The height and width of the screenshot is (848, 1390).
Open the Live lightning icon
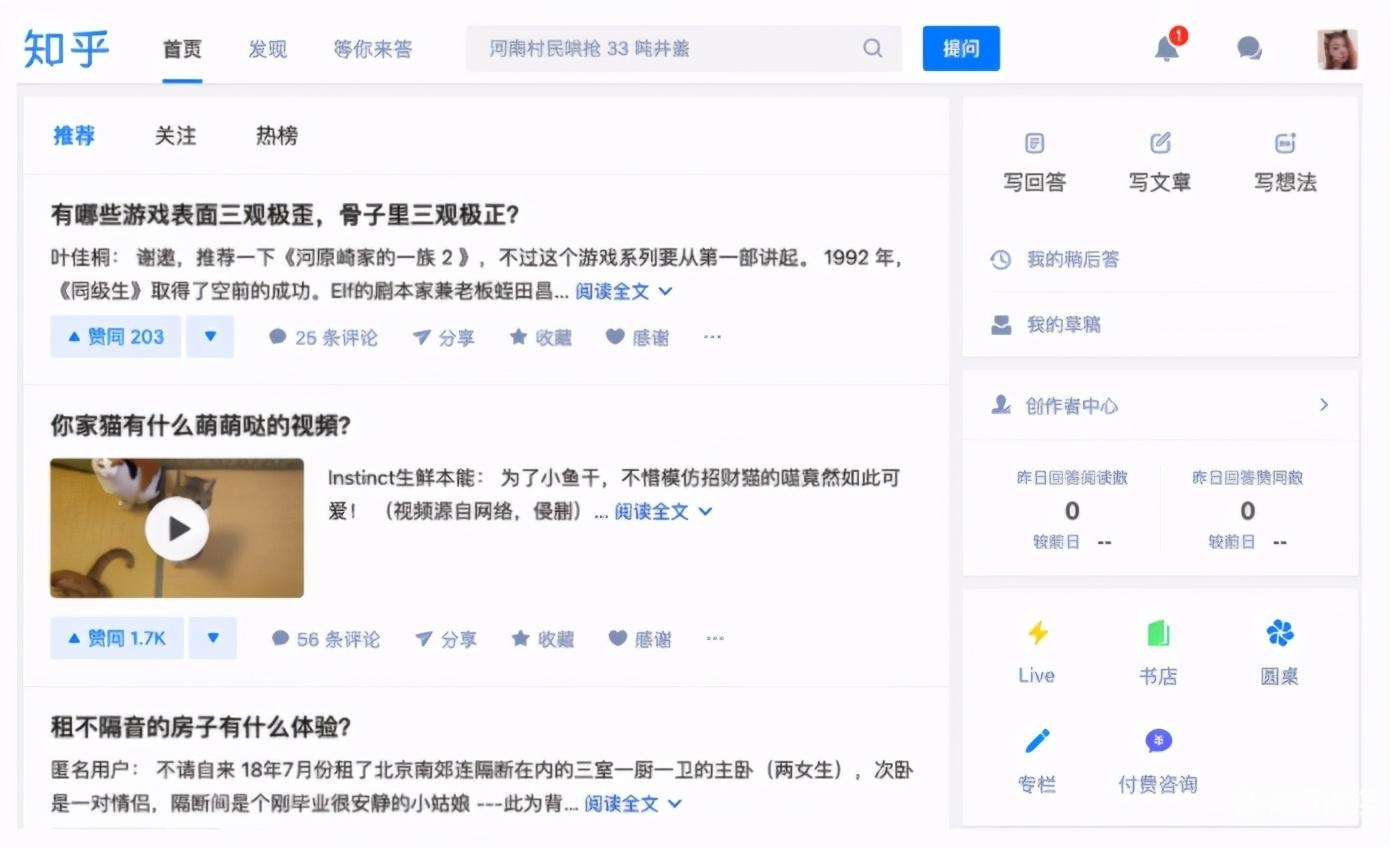point(1037,633)
